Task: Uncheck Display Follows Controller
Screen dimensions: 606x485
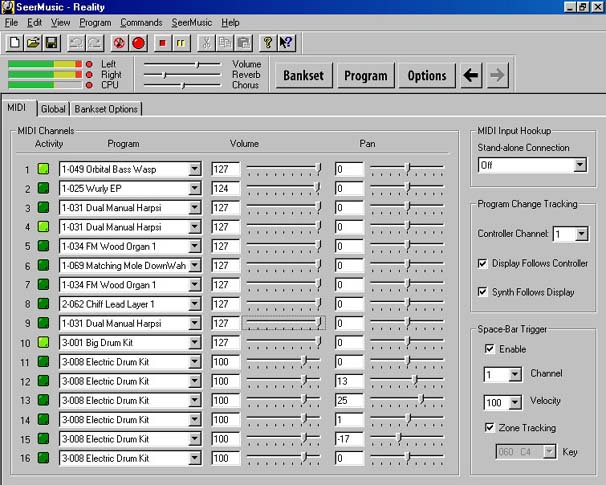Action: click(x=484, y=264)
